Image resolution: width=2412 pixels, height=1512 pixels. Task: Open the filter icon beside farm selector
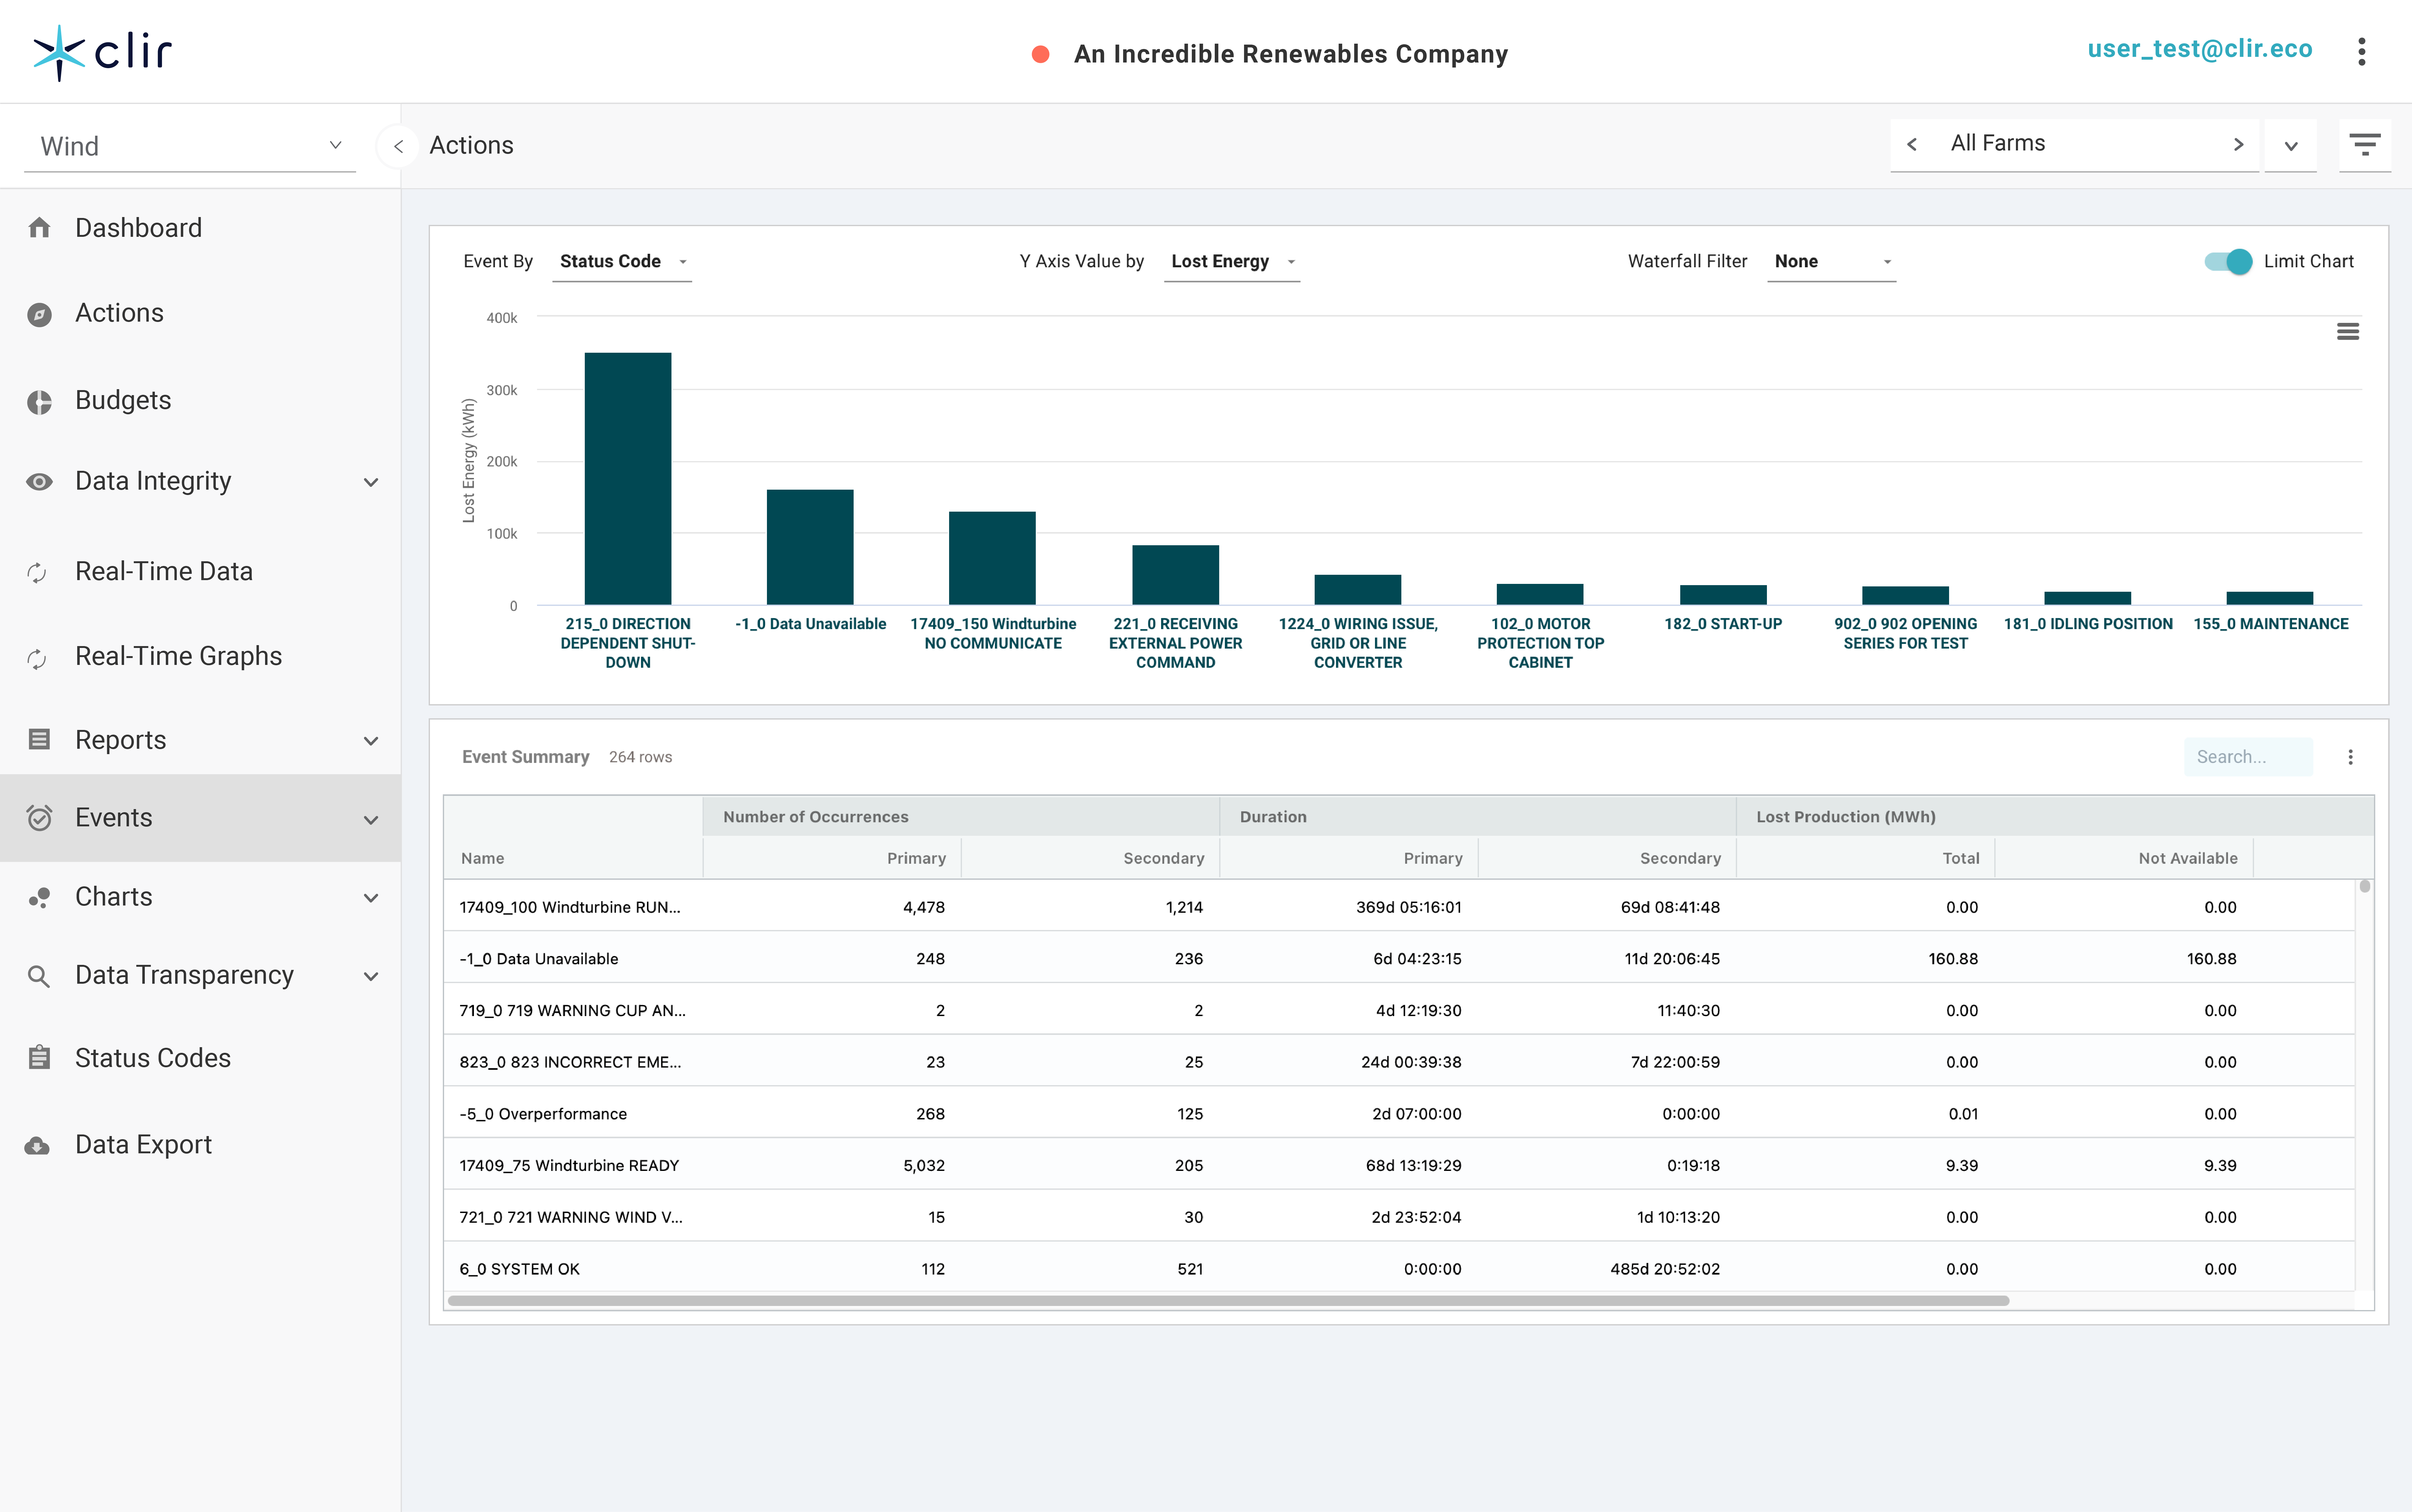(x=2365, y=145)
